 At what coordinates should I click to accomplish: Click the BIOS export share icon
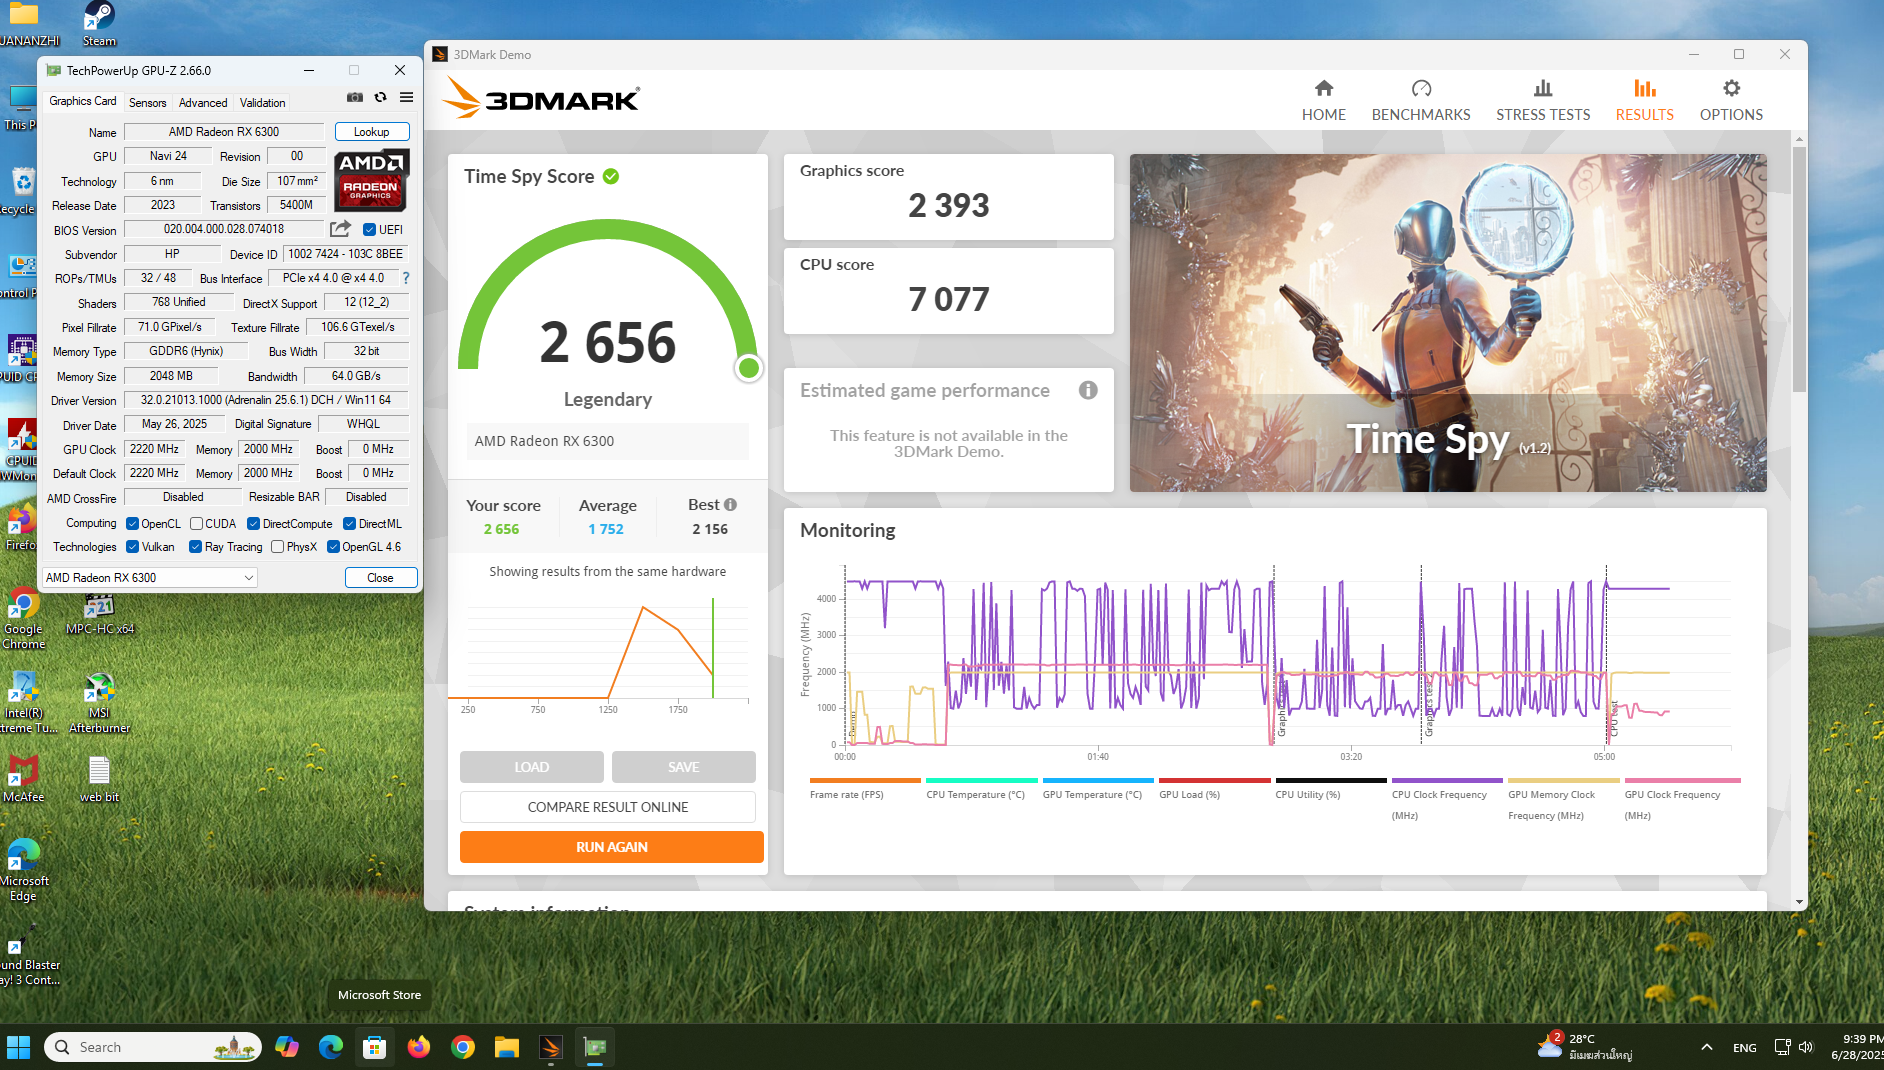pyautogui.click(x=340, y=229)
